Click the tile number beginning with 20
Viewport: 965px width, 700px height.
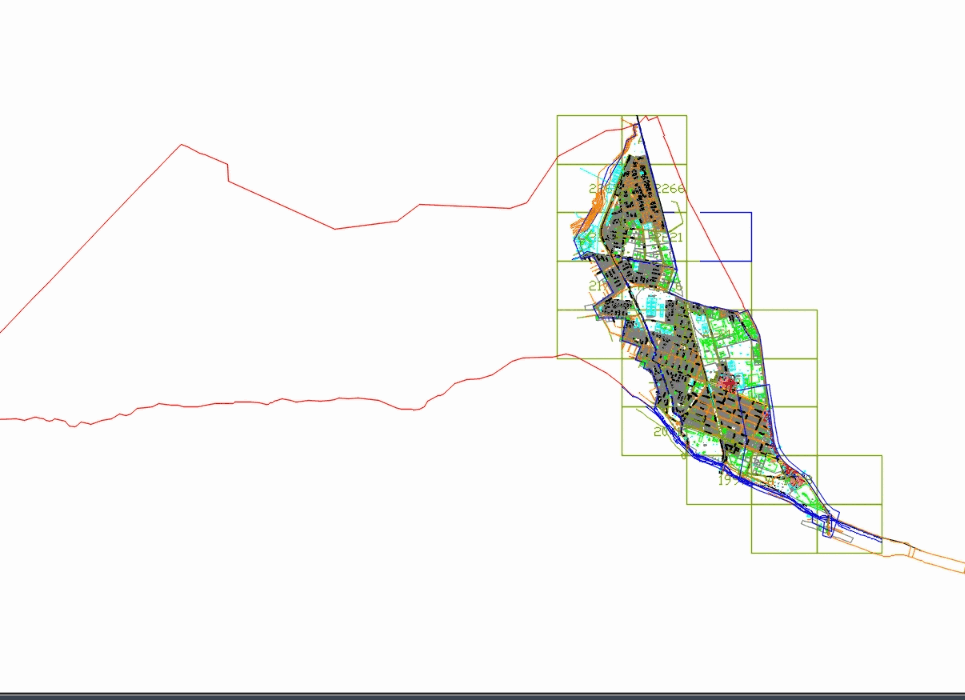[661, 431]
